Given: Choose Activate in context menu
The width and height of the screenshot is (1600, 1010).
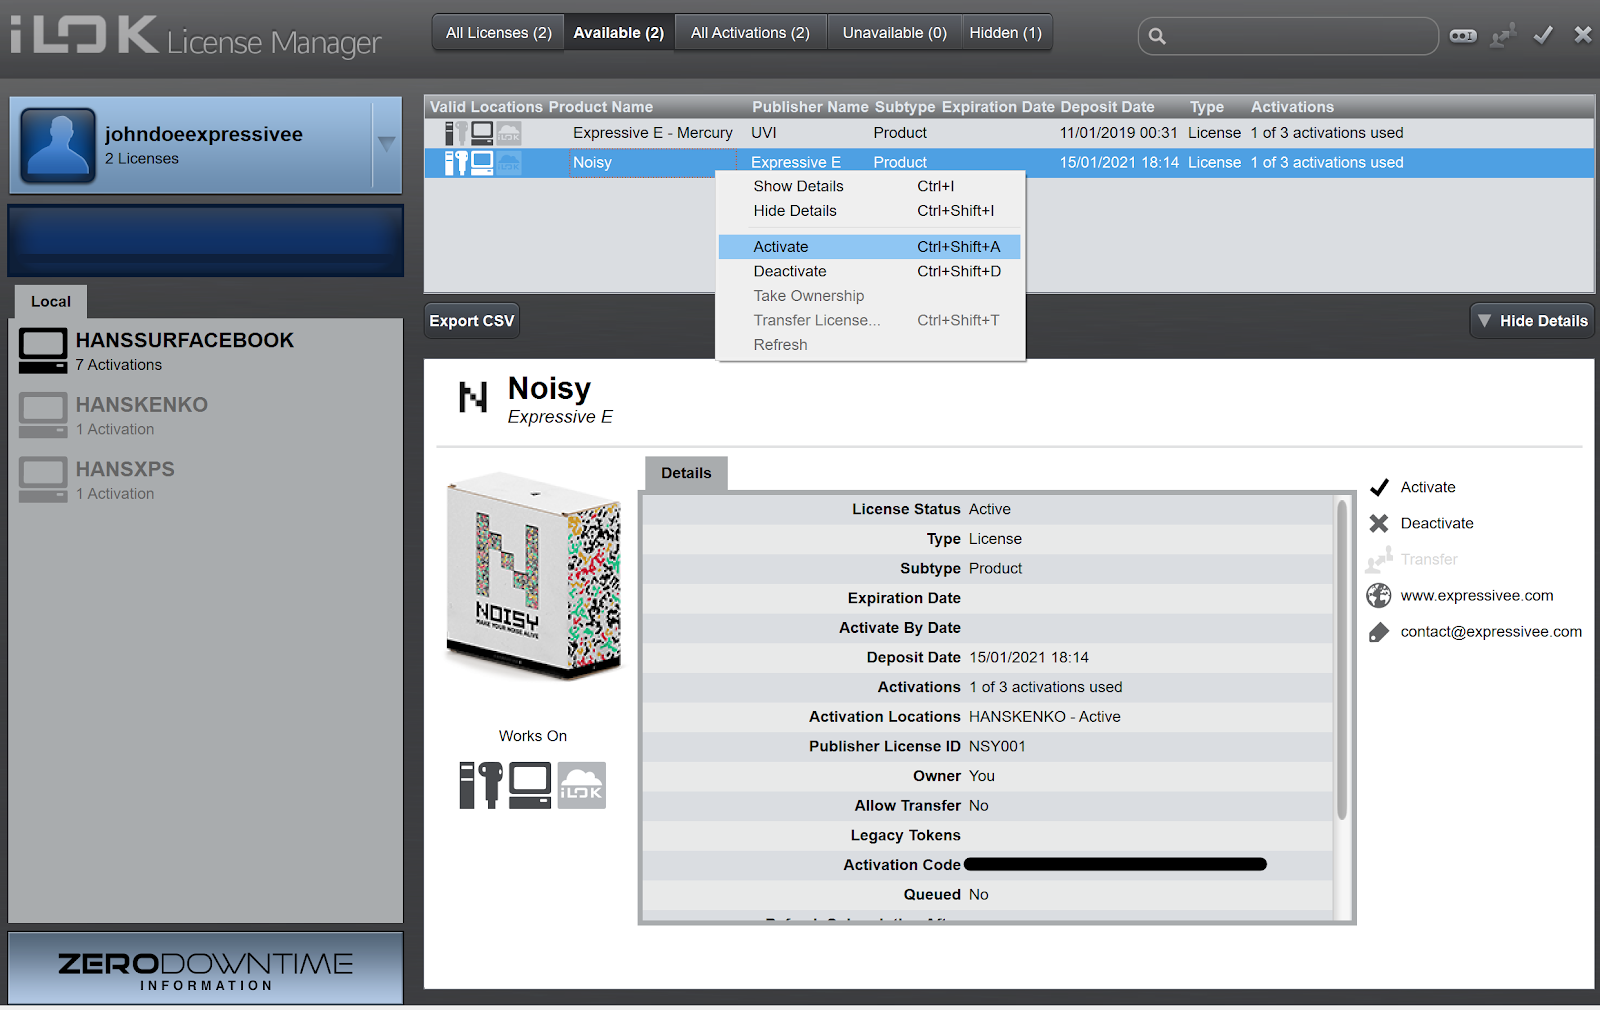Looking at the screenshot, I should coord(870,247).
